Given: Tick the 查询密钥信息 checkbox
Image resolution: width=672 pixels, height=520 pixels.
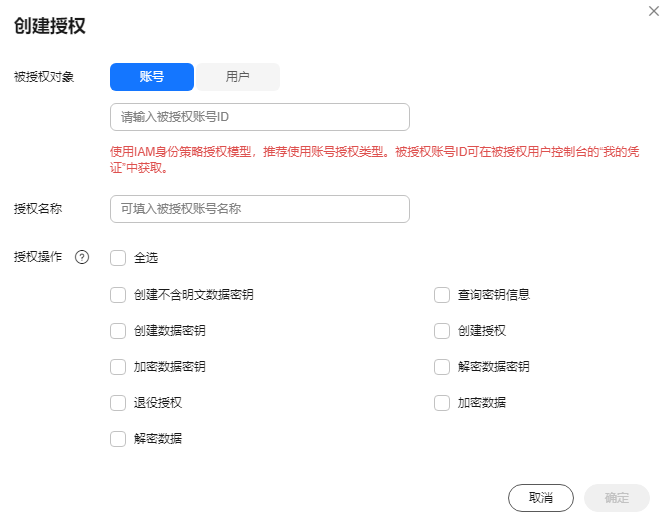Looking at the screenshot, I should tap(442, 295).
